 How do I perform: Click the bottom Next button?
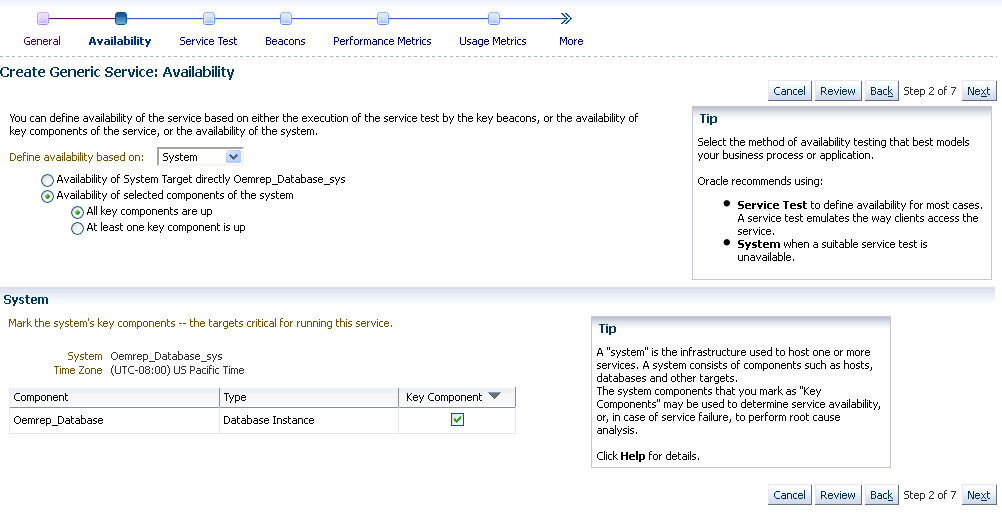[x=978, y=495]
